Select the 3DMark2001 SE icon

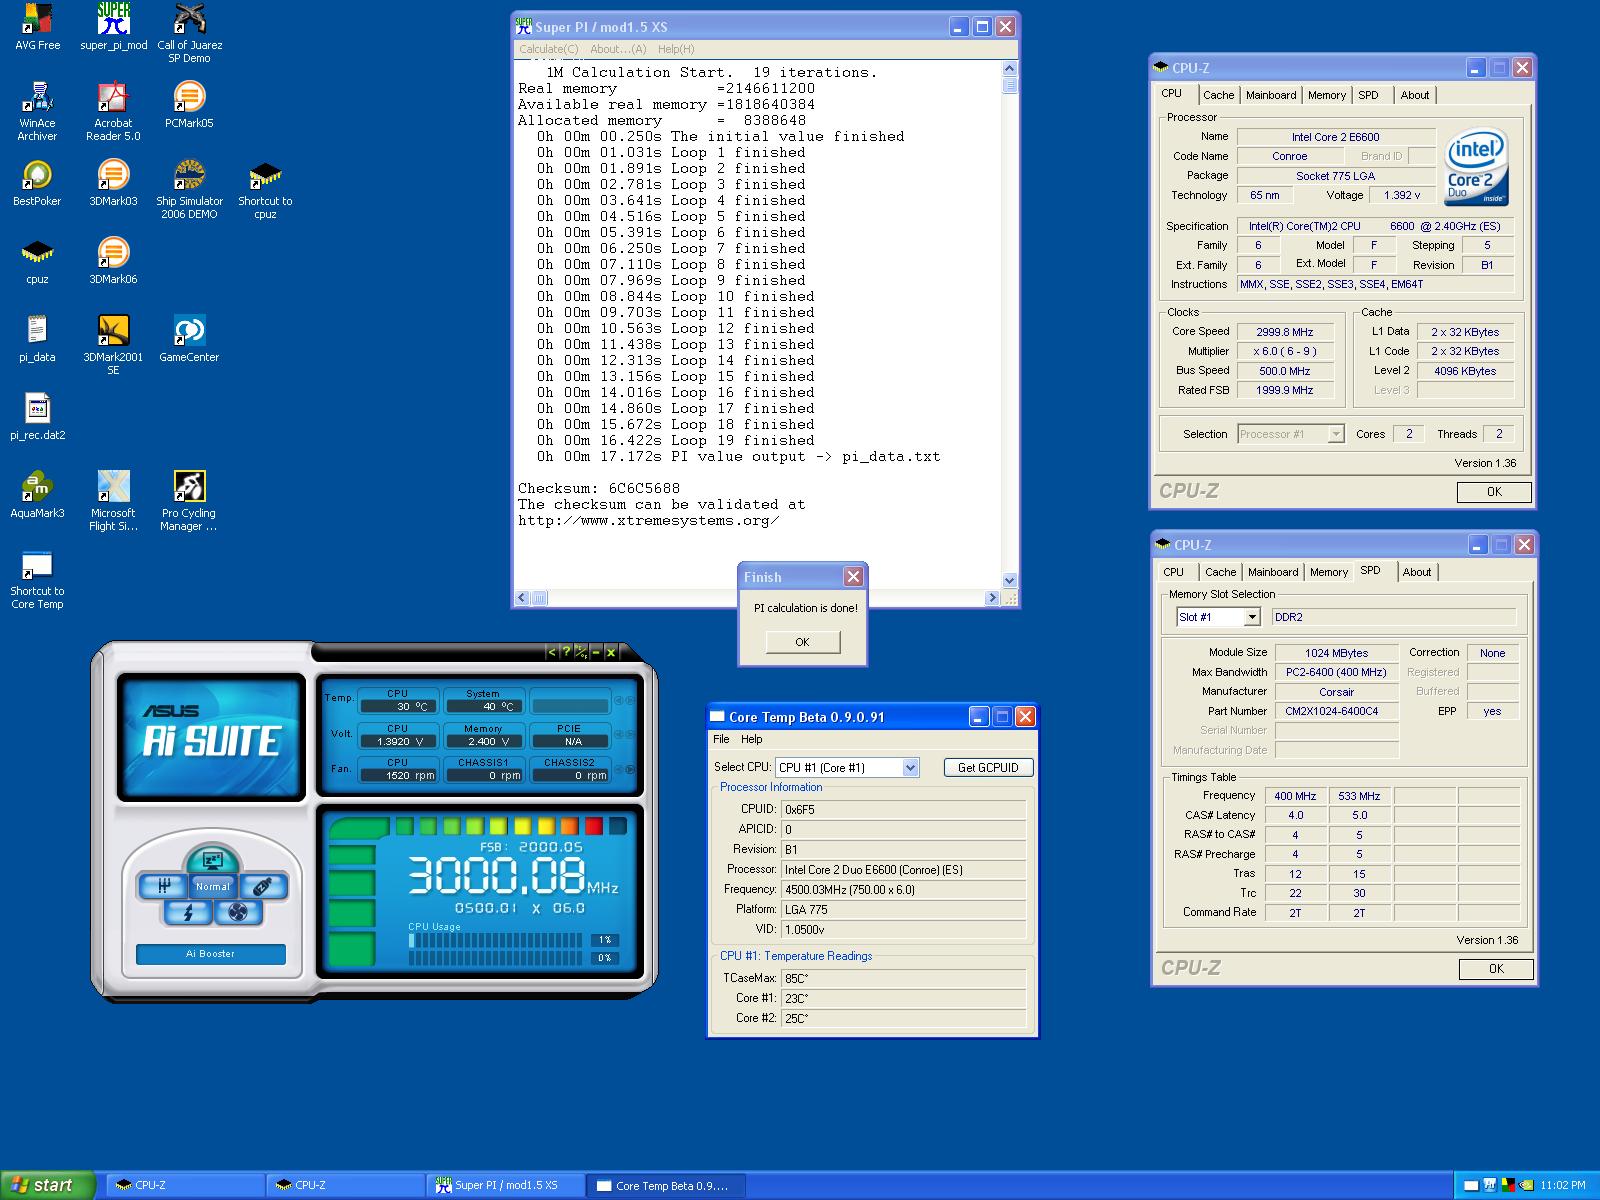click(113, 345)
